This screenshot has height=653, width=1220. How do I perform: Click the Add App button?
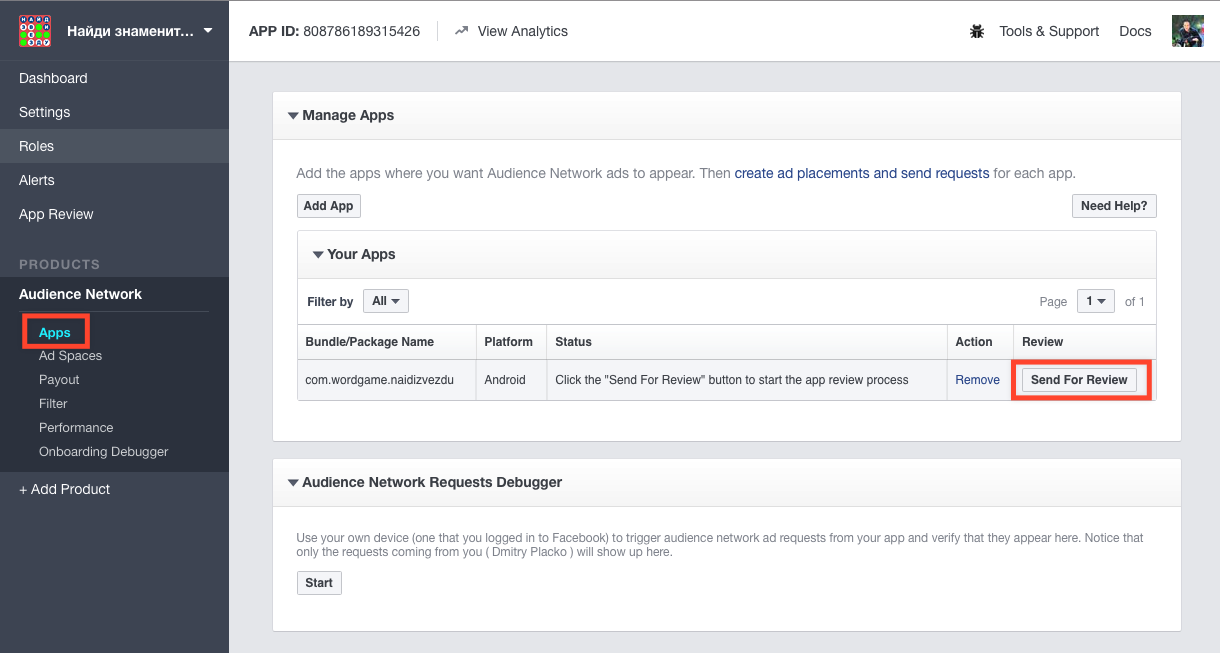coord(329,206)
